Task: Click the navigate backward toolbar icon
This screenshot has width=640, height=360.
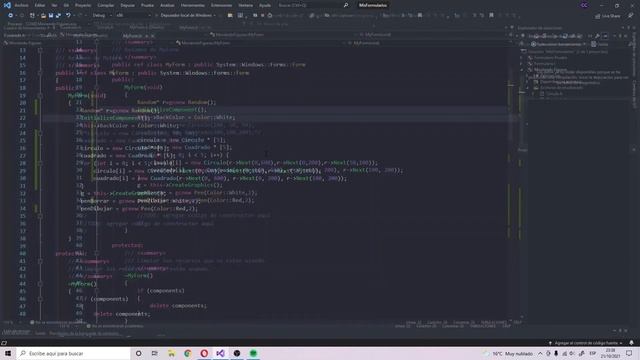Action: [x=10, y=16]
